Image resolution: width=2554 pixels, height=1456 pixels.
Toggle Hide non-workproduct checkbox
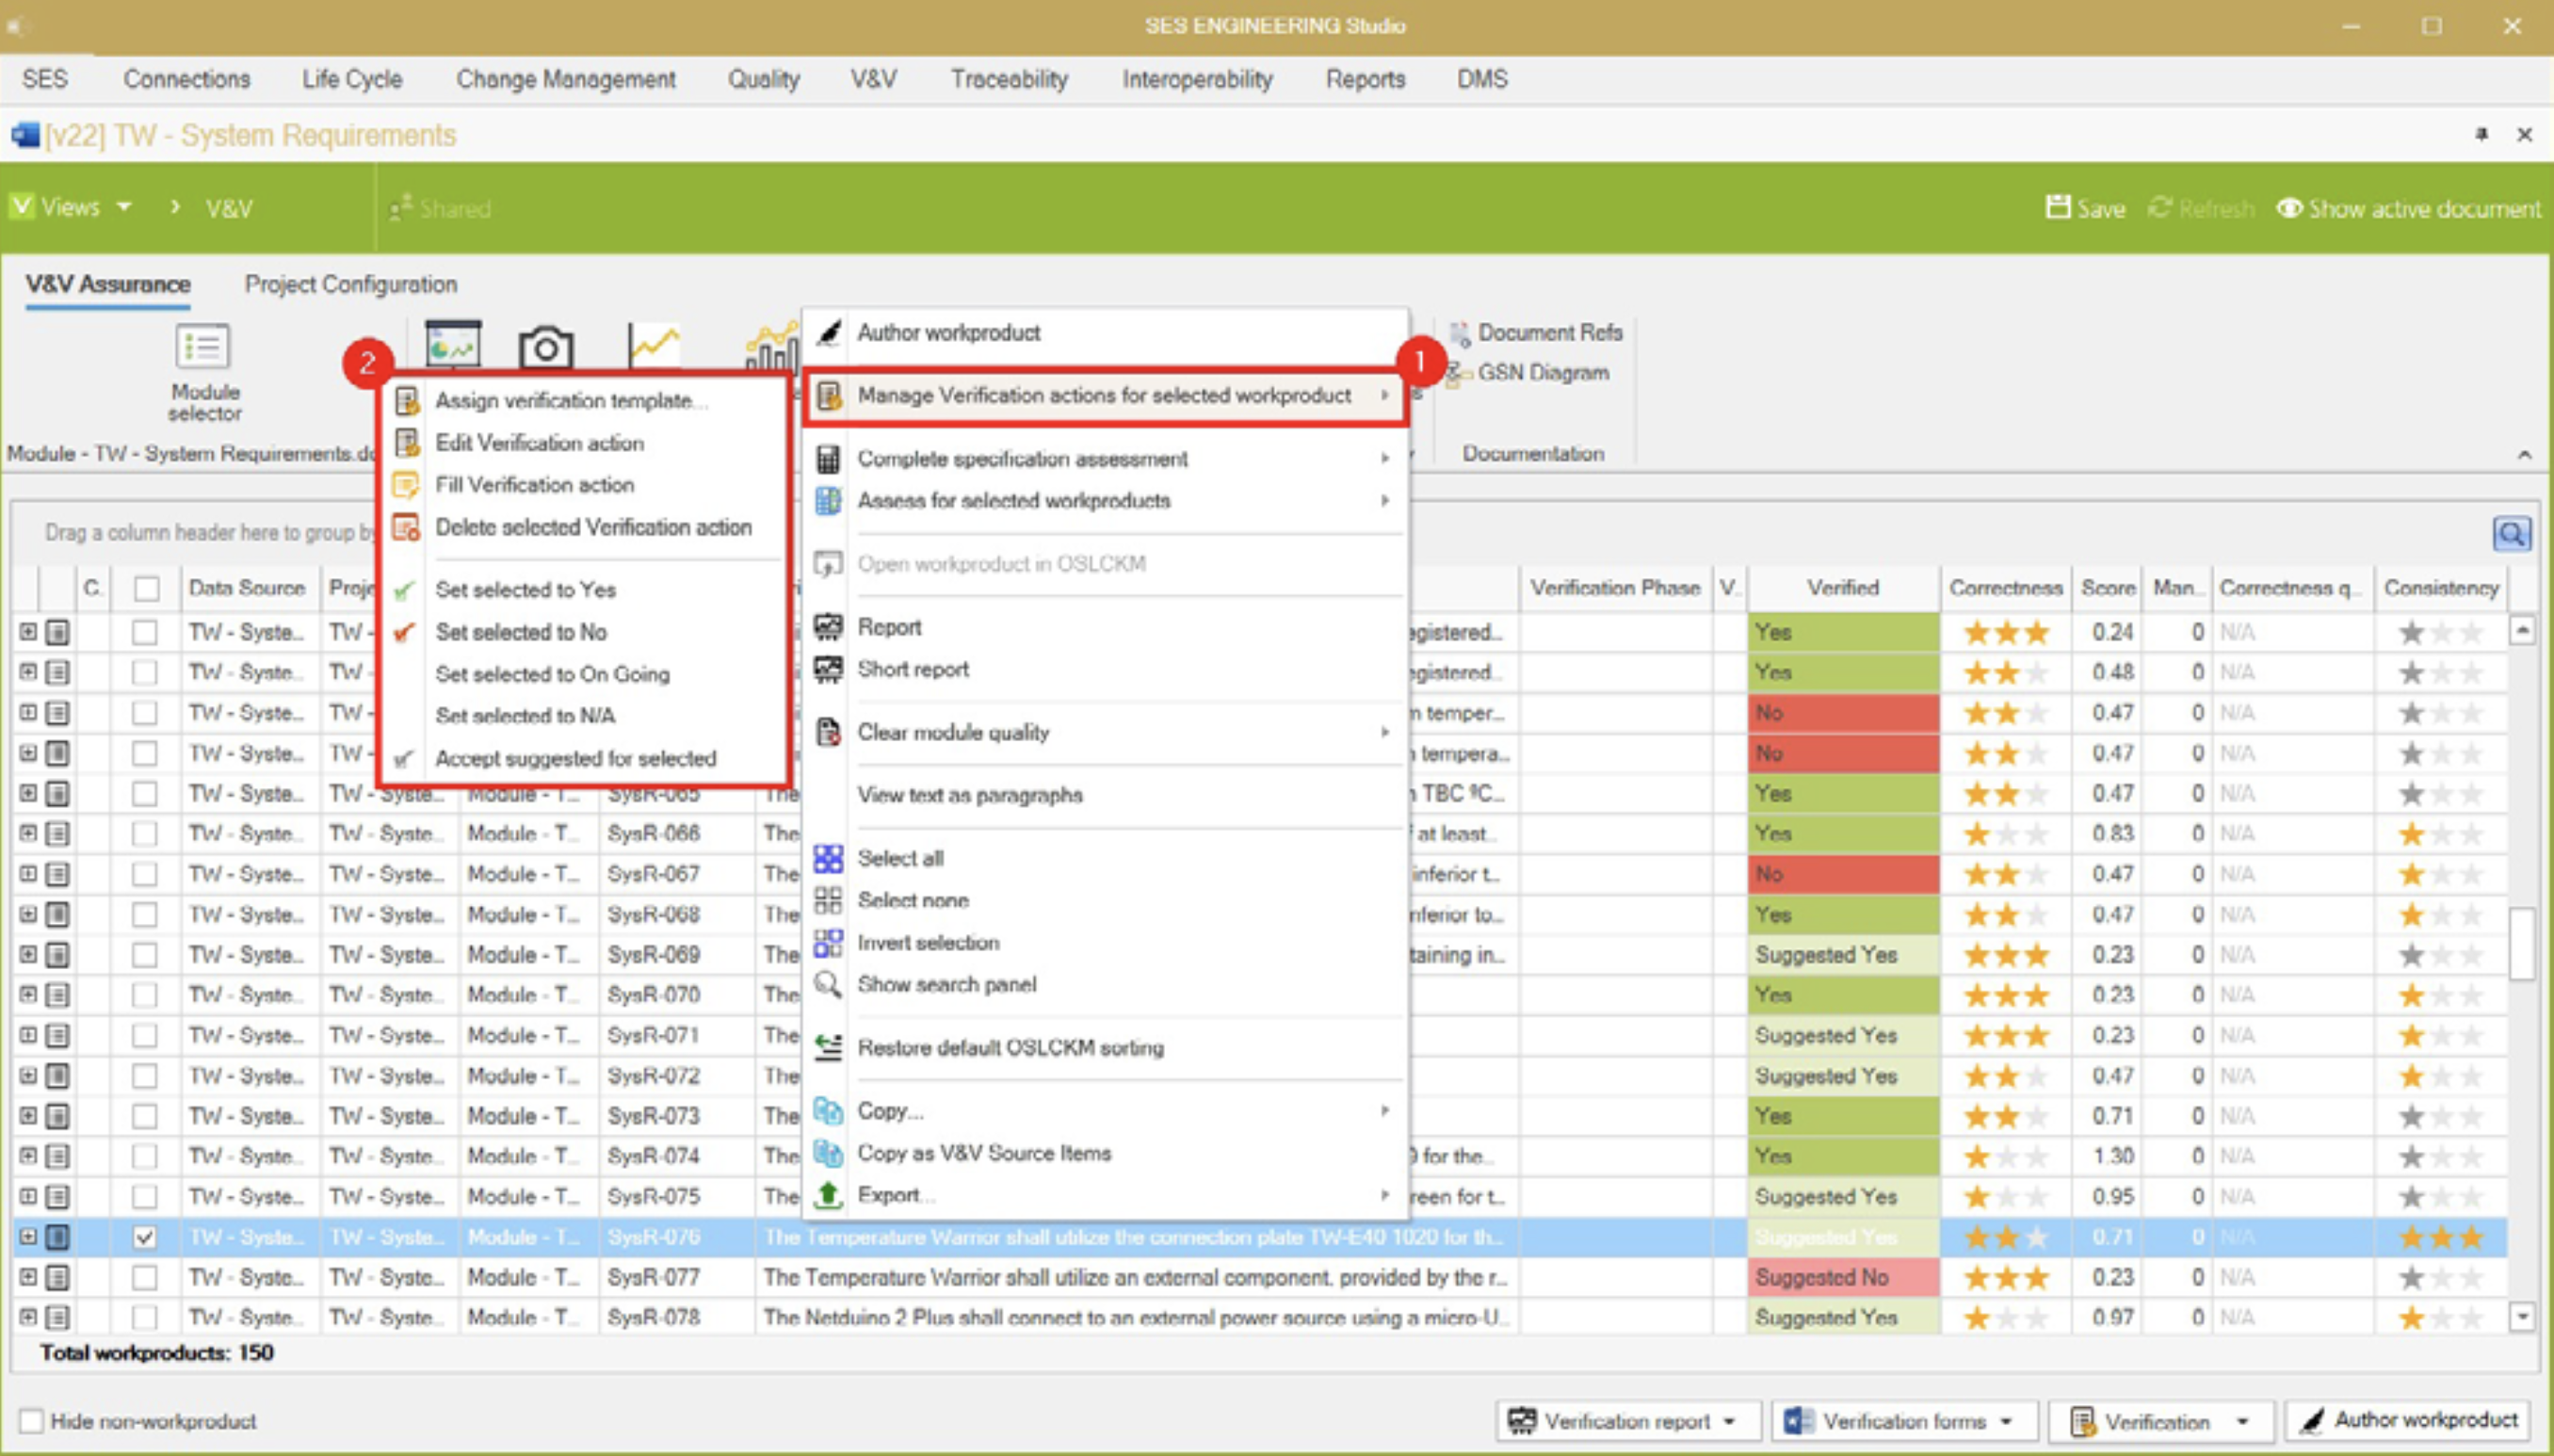tap(32, 1421)
